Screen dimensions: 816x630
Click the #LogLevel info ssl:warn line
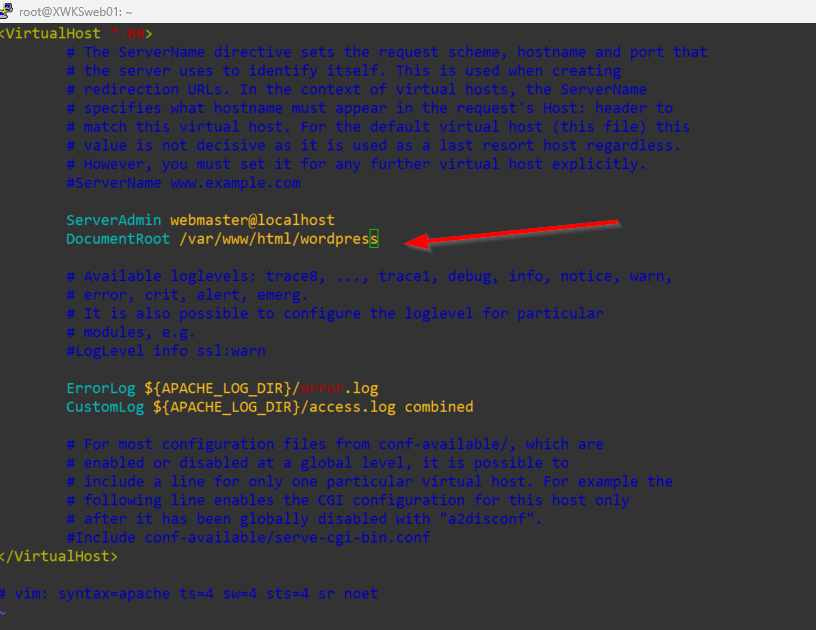tap(166, 351)
